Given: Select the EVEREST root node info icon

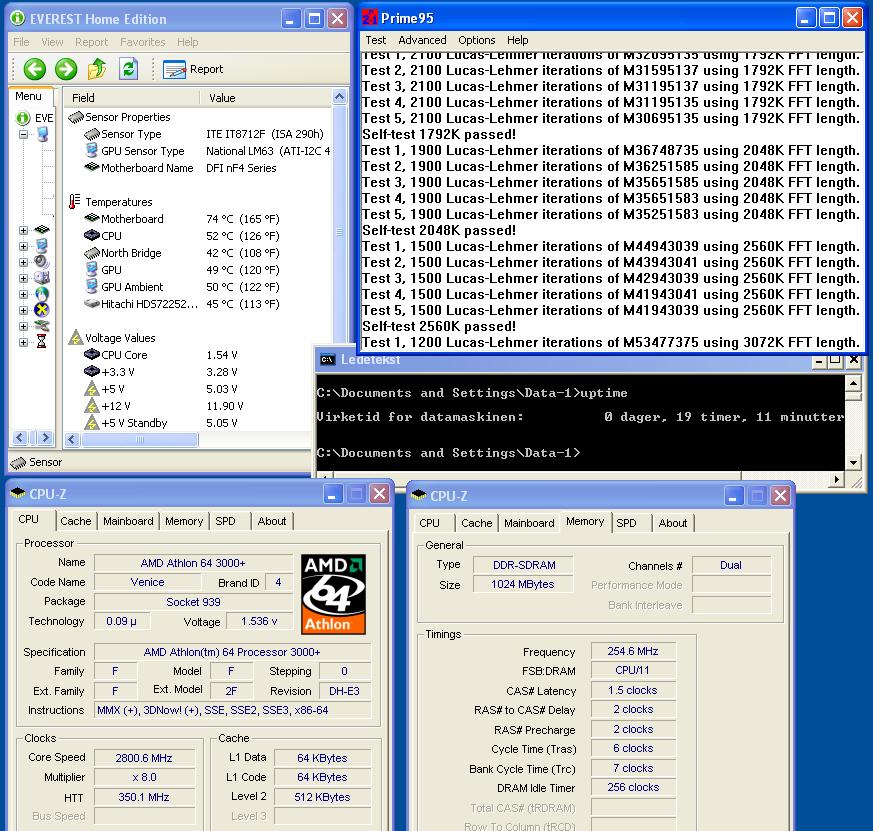Looking at the screenshot, I should [23, 118].
